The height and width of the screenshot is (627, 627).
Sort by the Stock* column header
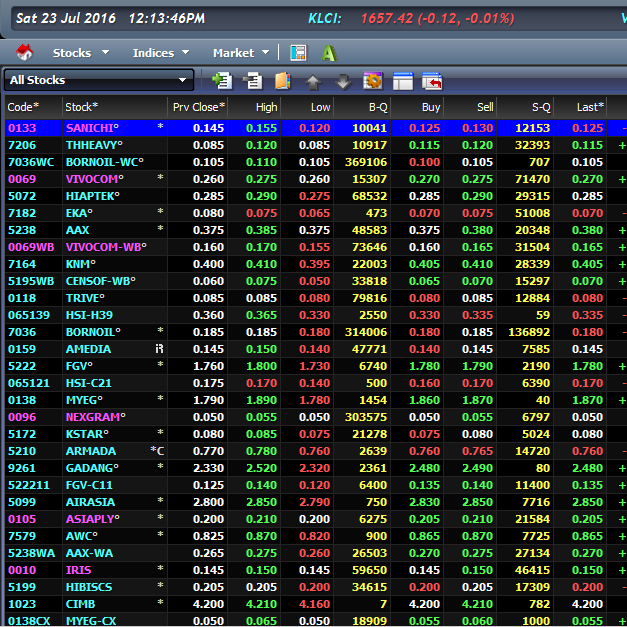tap(115, 107)
